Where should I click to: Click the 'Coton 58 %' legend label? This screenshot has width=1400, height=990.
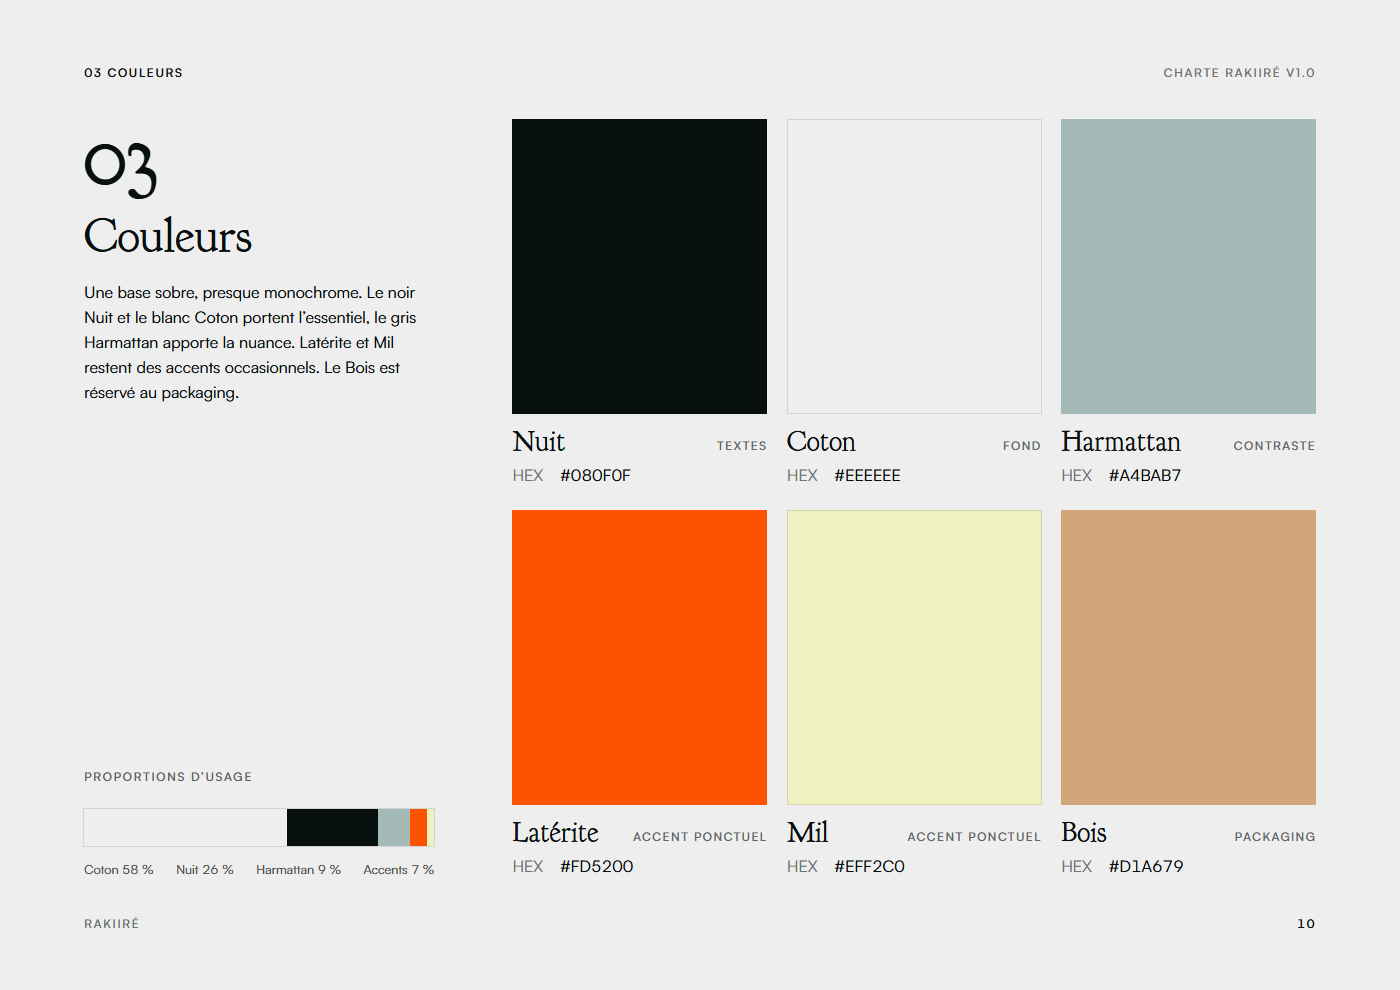click(119, 870)
